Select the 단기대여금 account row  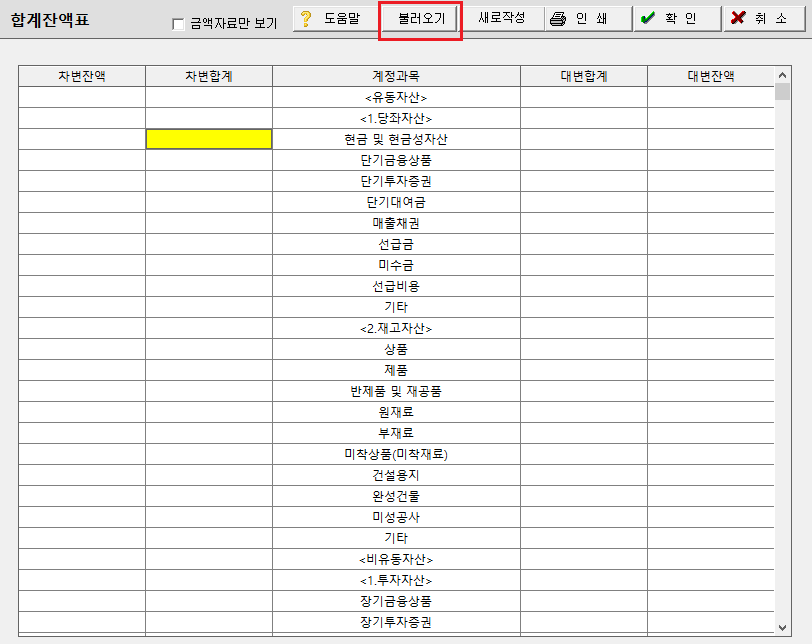tap(396, 202)
